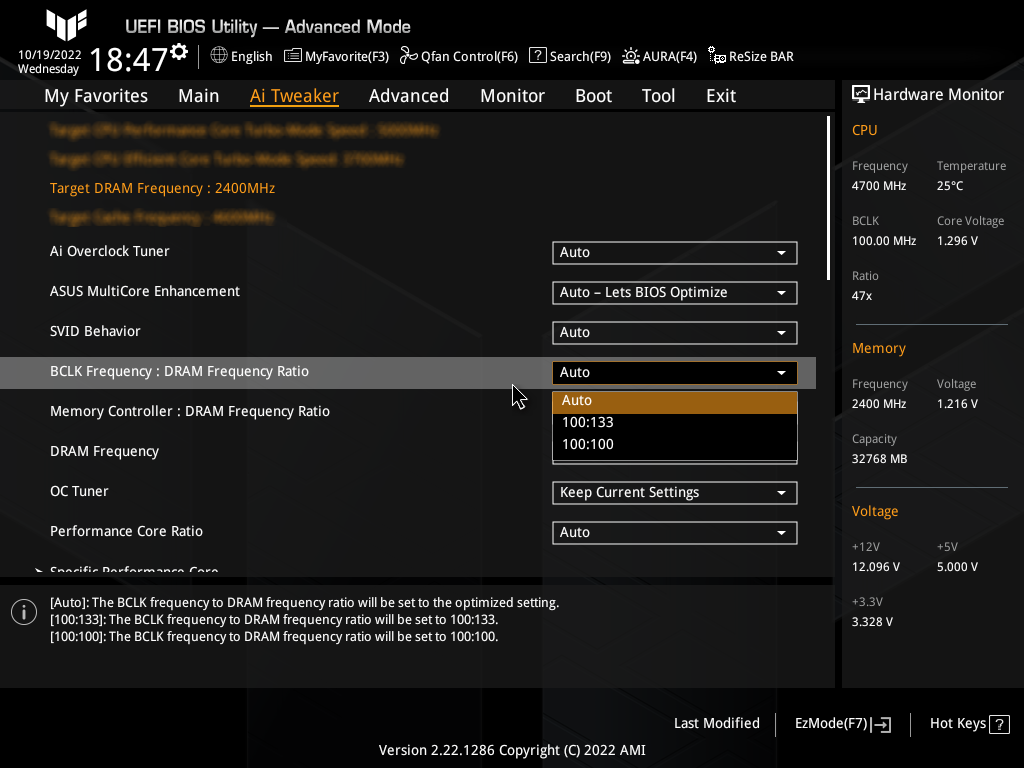Toggle ReSize BAR feature
Image resolution: width=1024 pixels, height=768 pixels.
(750, 56)
